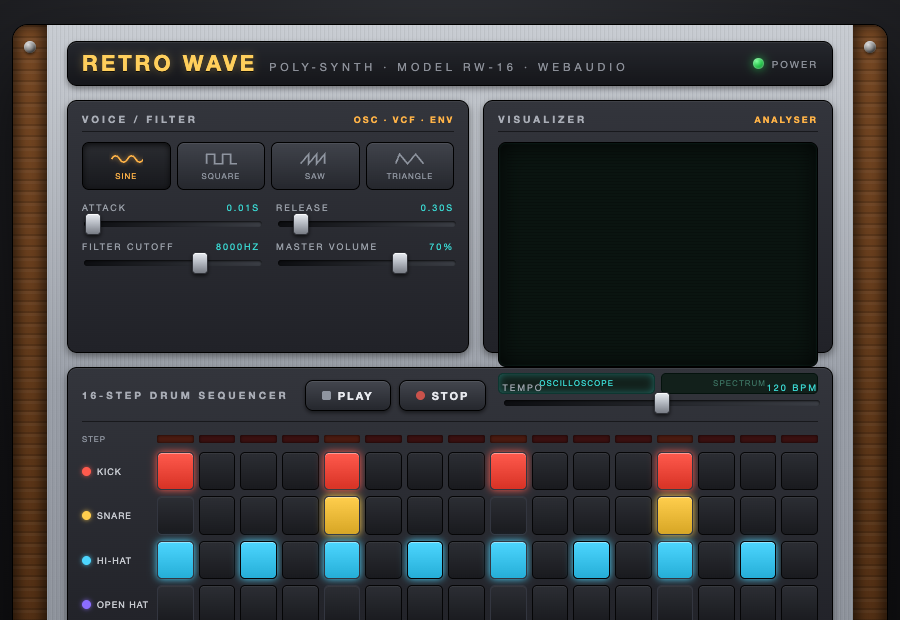Disable Hi-Hat step 3 pad
The width and height of the screenshot is (900, 620).
point(258,560)
